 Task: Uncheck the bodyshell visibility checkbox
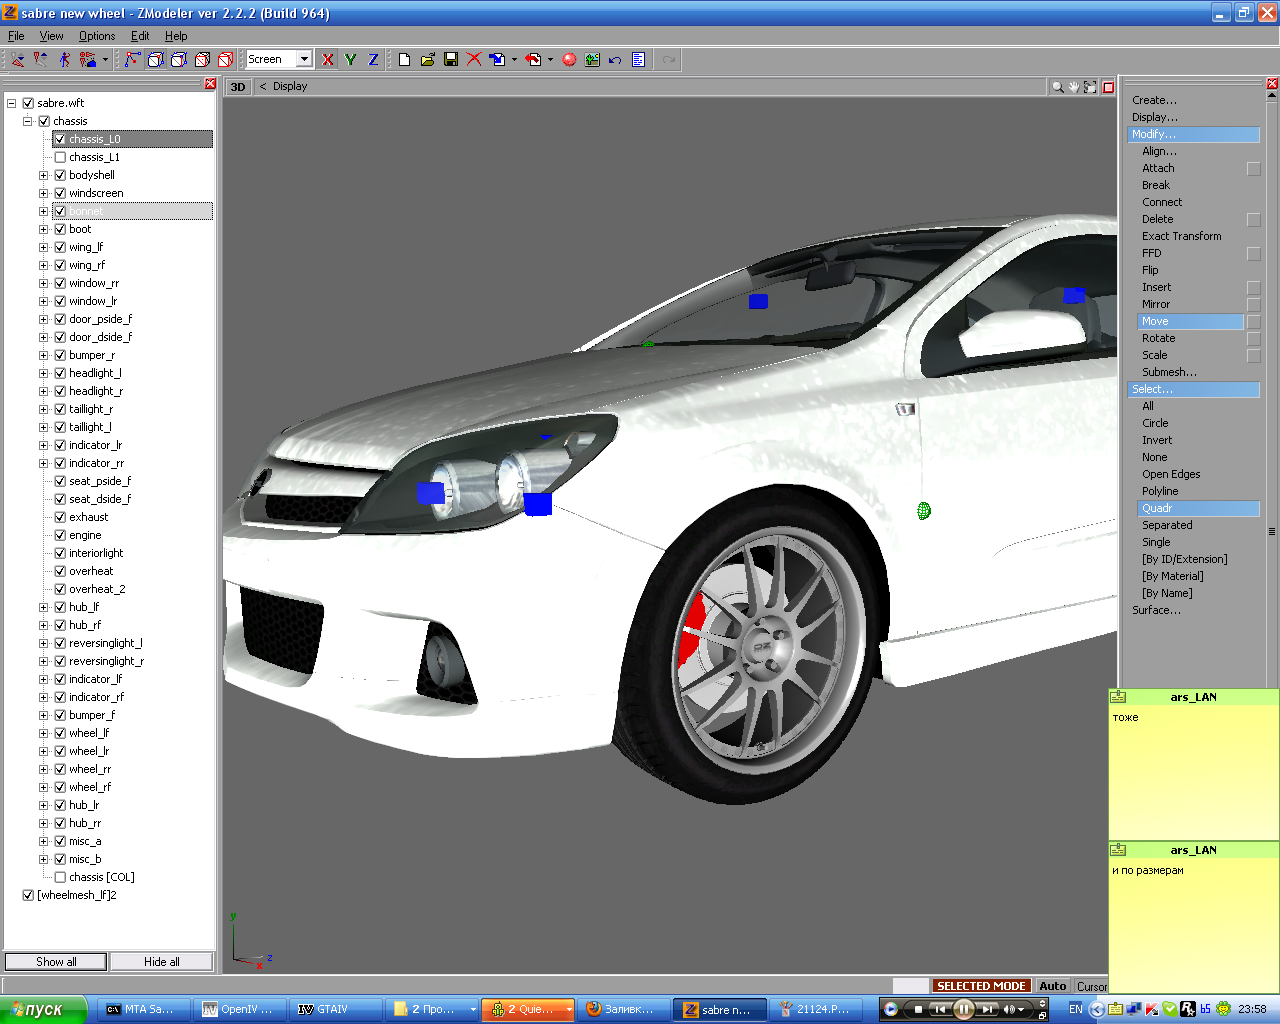click(60, 175)
